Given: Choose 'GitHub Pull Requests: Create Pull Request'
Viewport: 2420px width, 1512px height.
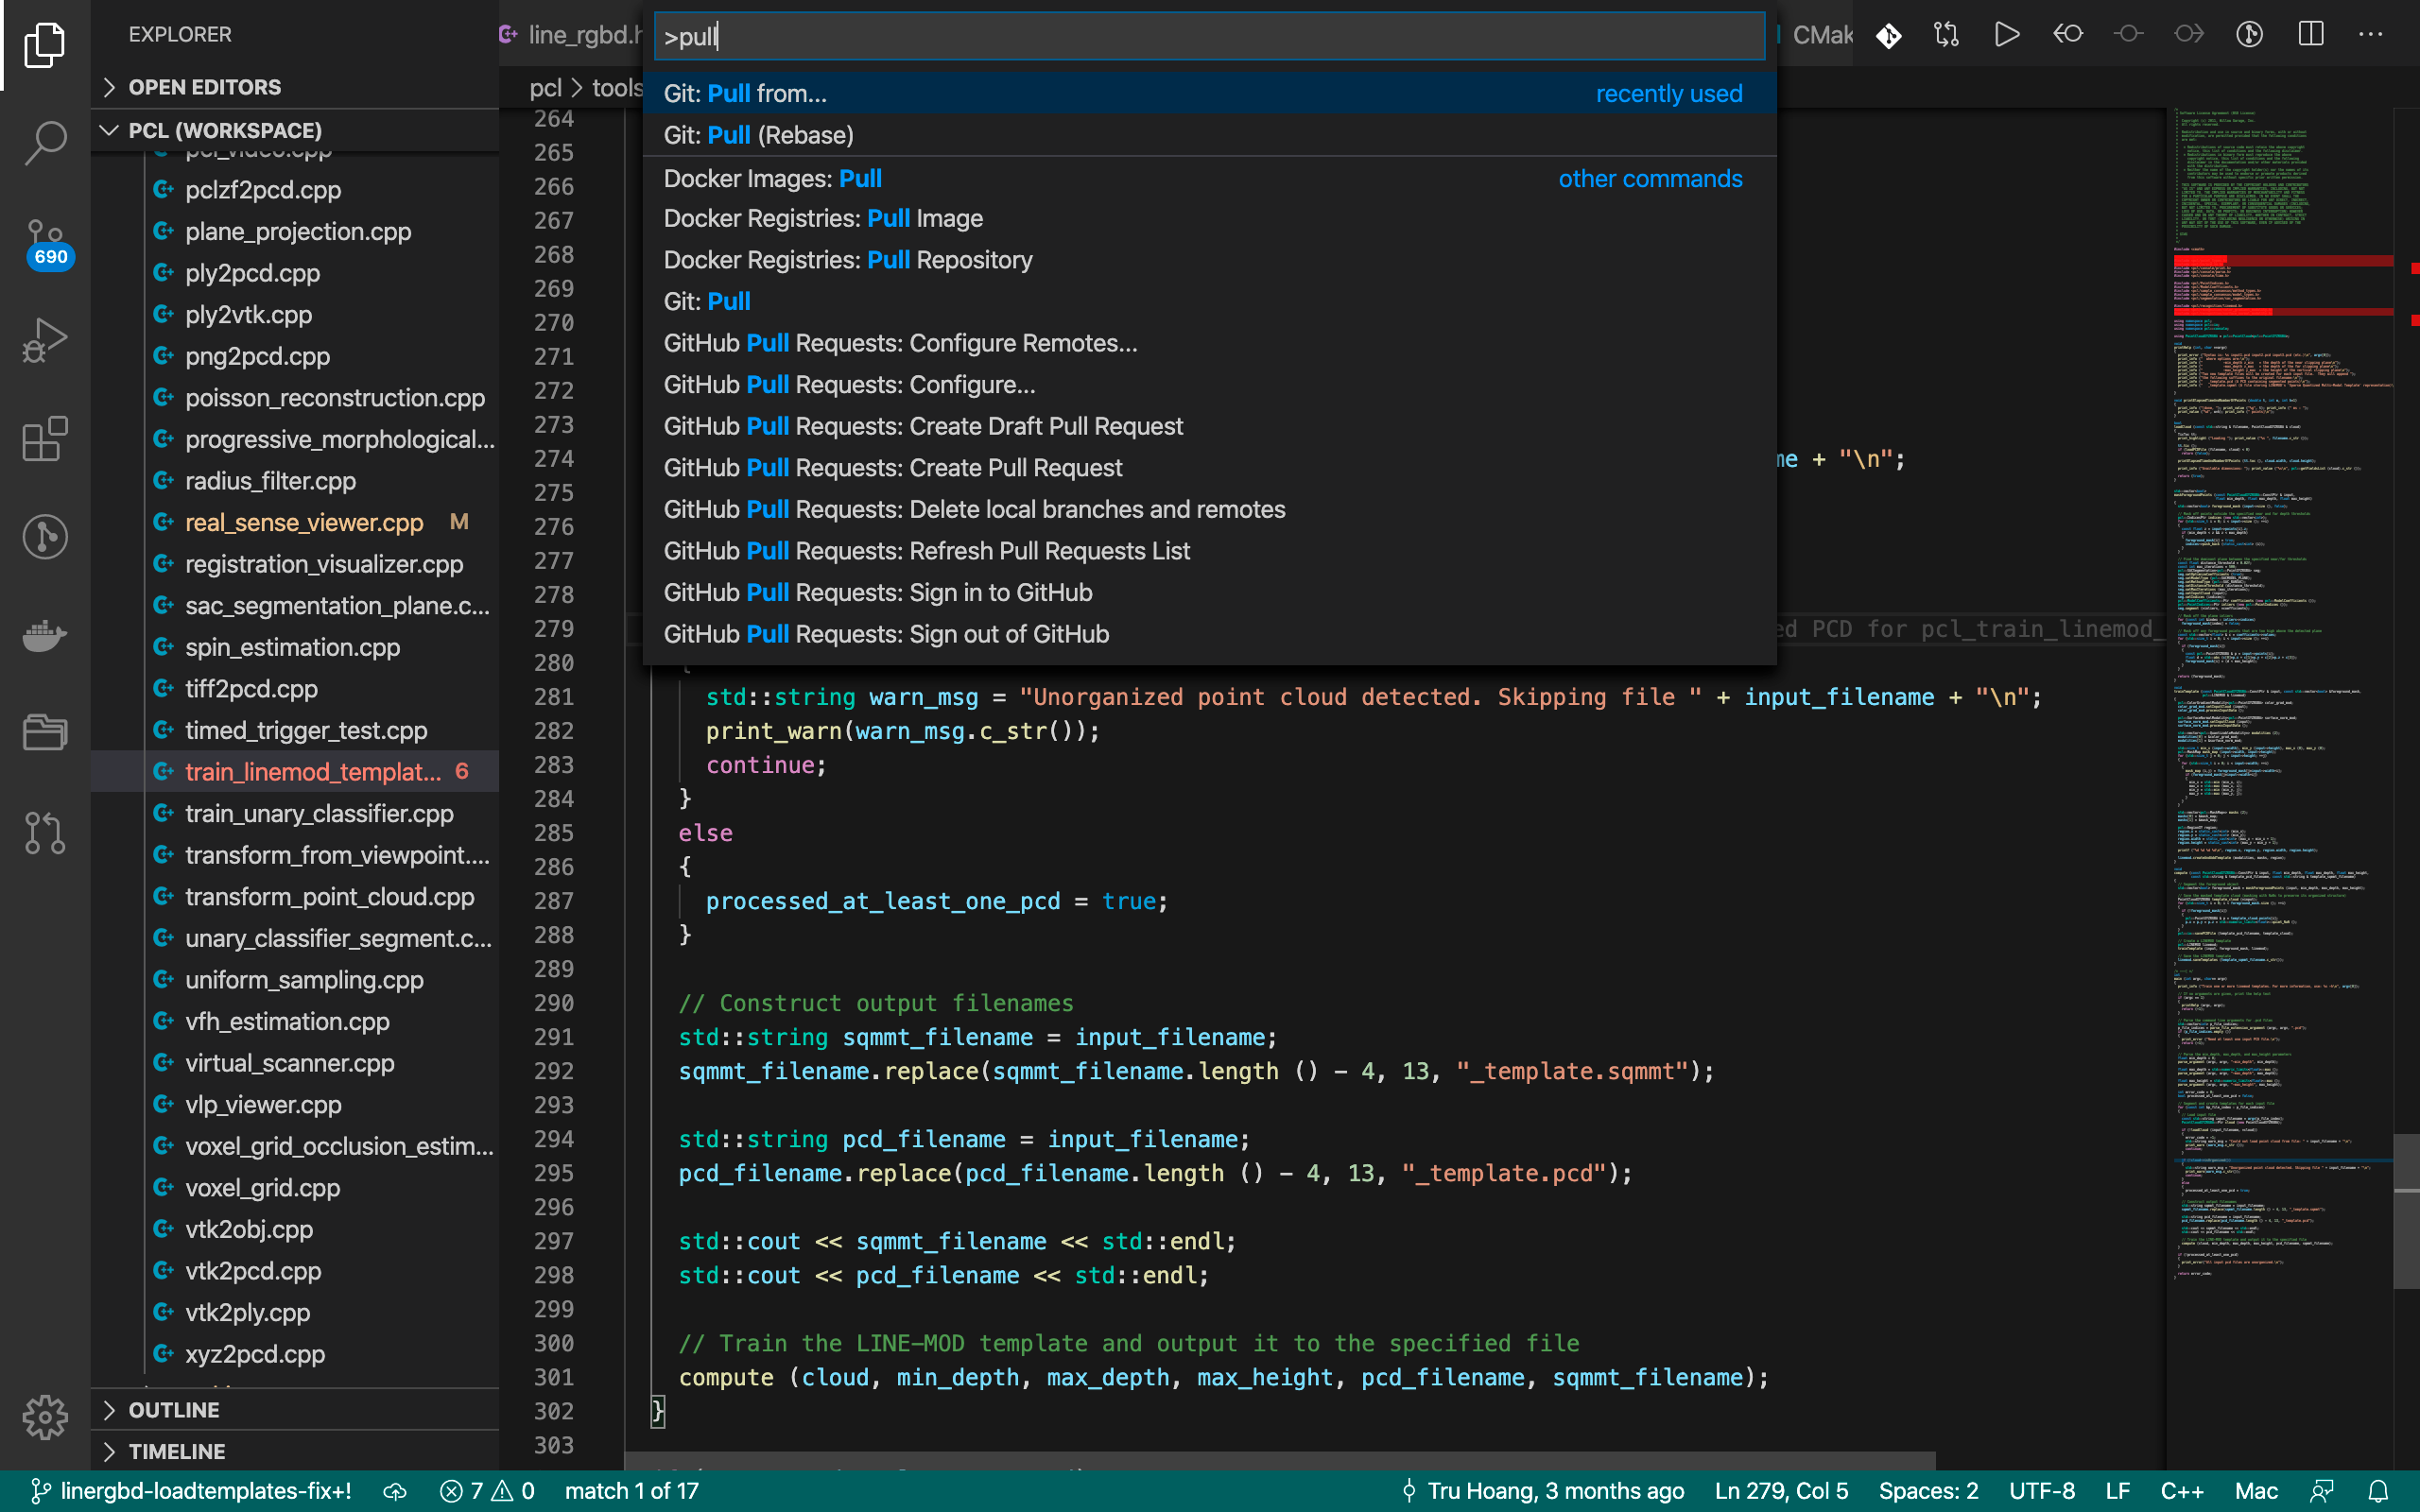Looking at the screenshot, I should (892, 468).
